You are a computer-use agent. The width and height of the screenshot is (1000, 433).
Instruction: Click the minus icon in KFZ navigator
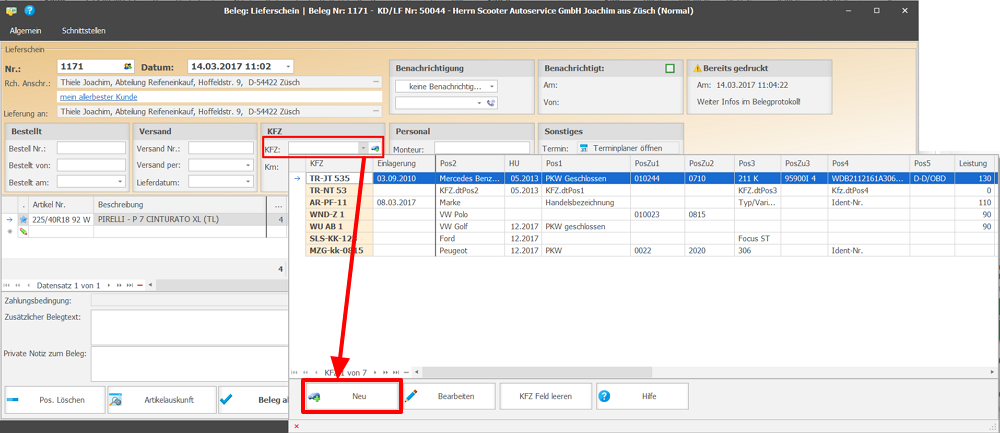click(x=406, y=372)
